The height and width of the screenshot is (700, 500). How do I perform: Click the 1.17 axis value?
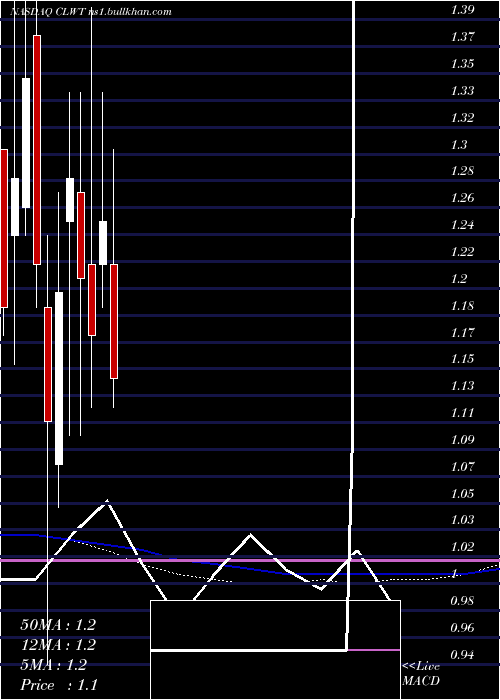click(462, 333)
